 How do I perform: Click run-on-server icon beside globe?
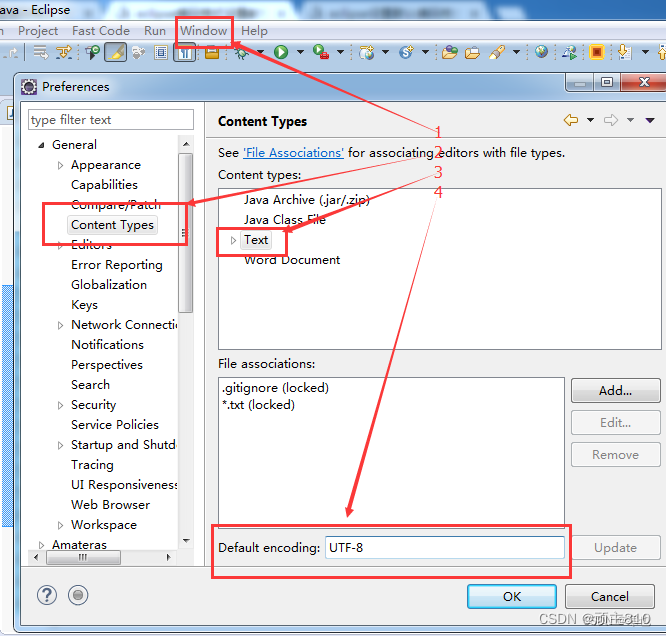pos(570,52)
